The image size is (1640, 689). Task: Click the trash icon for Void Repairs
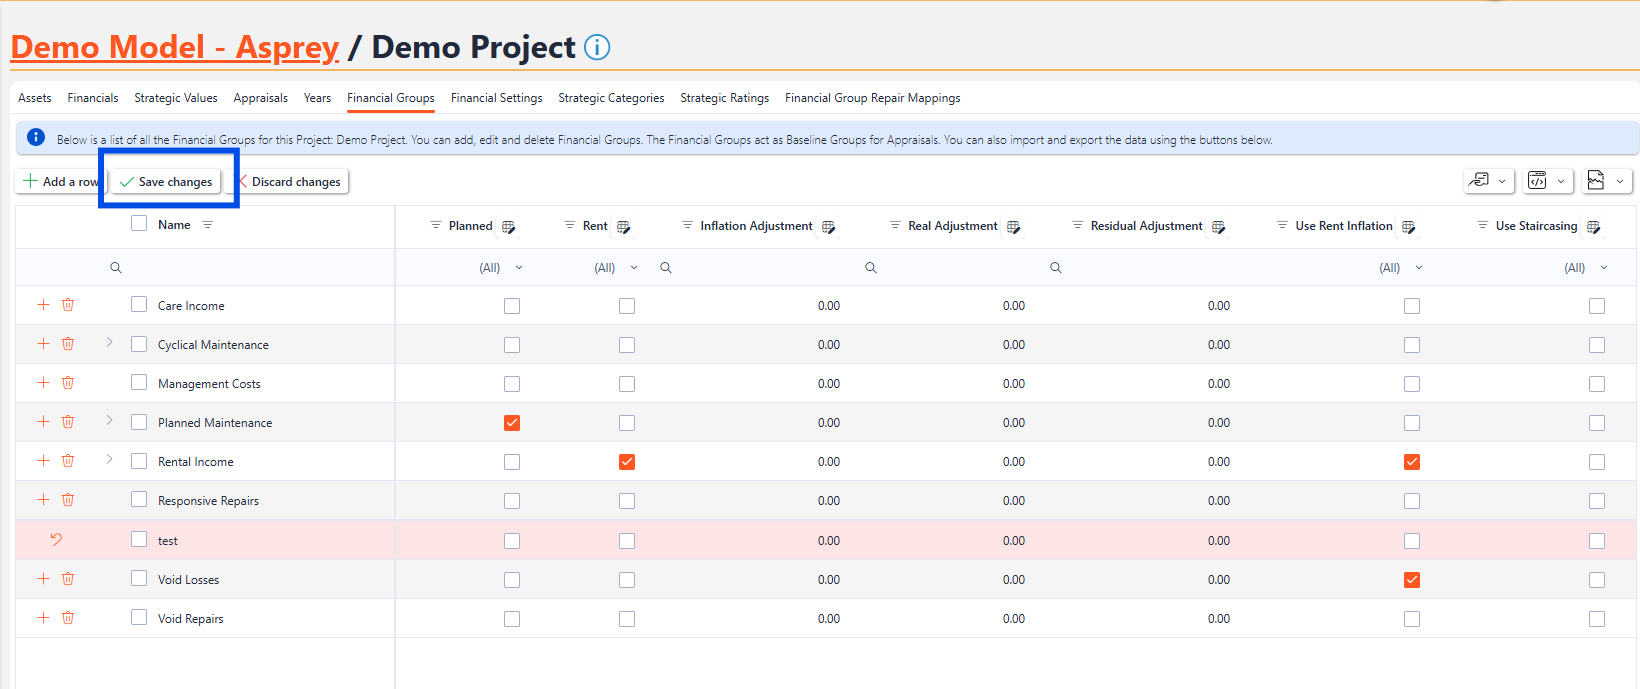pyautogui.click(x=68, y=618)
